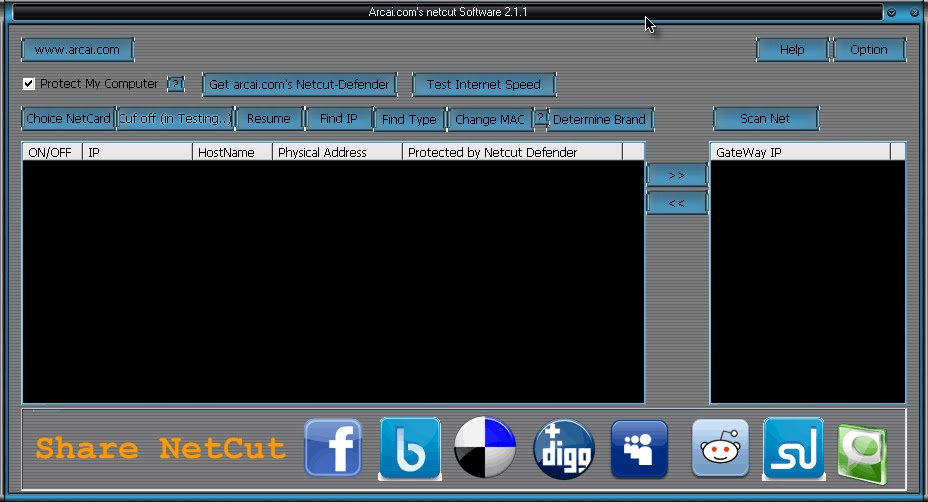This screenshot has height=502, width=928.
Task: Click the Share NetCut orange text
Action: click(x=161, y=449)
